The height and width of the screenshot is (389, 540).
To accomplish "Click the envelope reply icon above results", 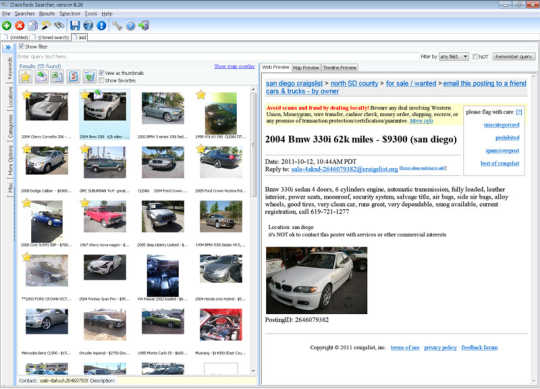I will [41, 76].
